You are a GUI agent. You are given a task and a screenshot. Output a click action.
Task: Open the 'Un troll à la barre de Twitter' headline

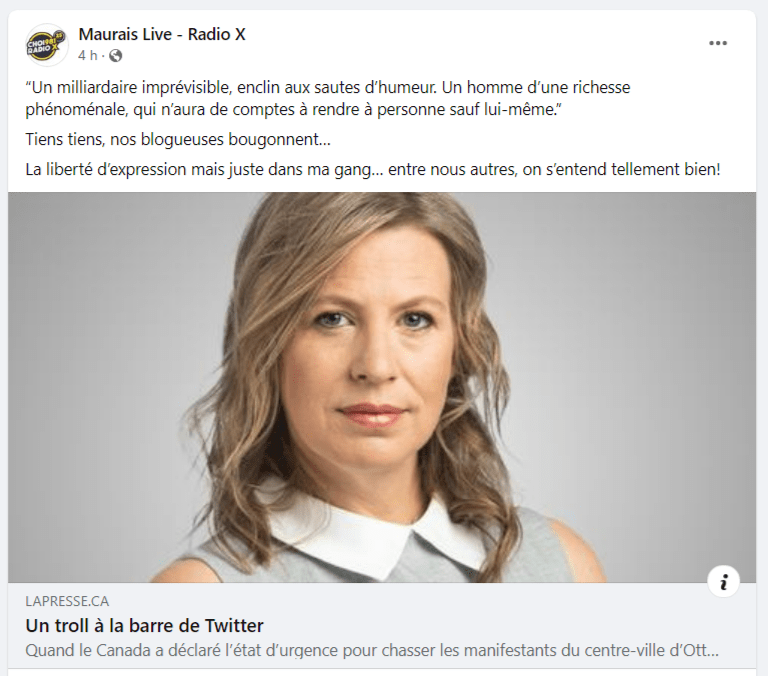[144, 626]
